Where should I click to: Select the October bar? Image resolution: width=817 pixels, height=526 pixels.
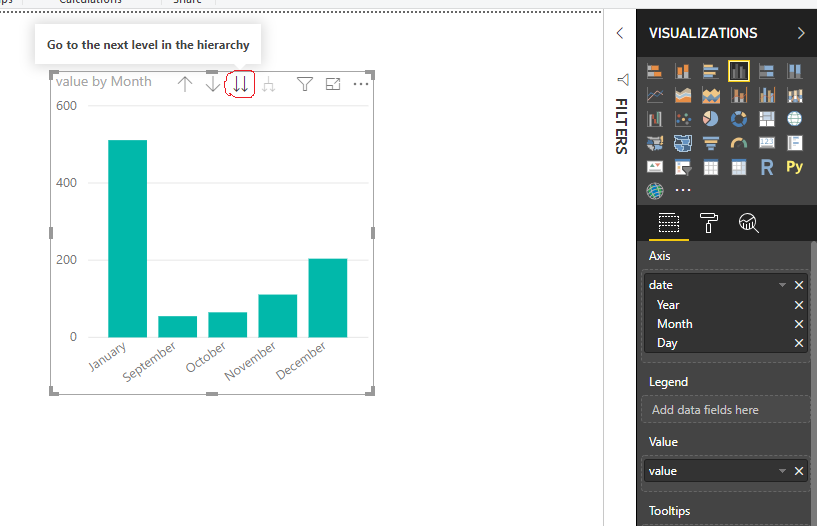coord(228,324)
